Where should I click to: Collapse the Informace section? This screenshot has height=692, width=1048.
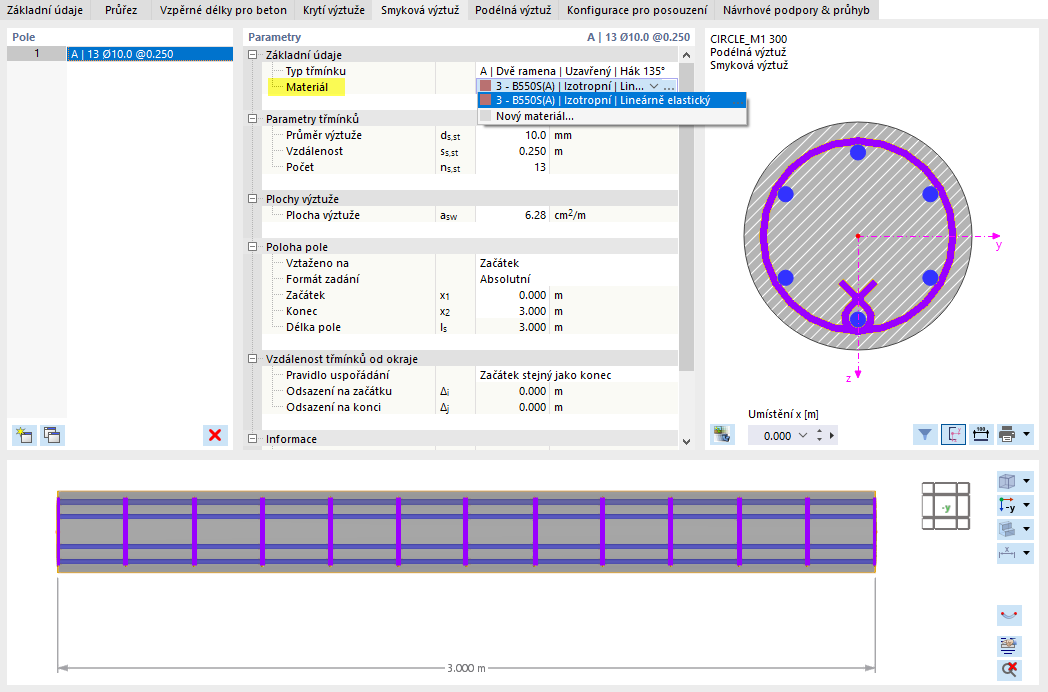click(253, 439)
